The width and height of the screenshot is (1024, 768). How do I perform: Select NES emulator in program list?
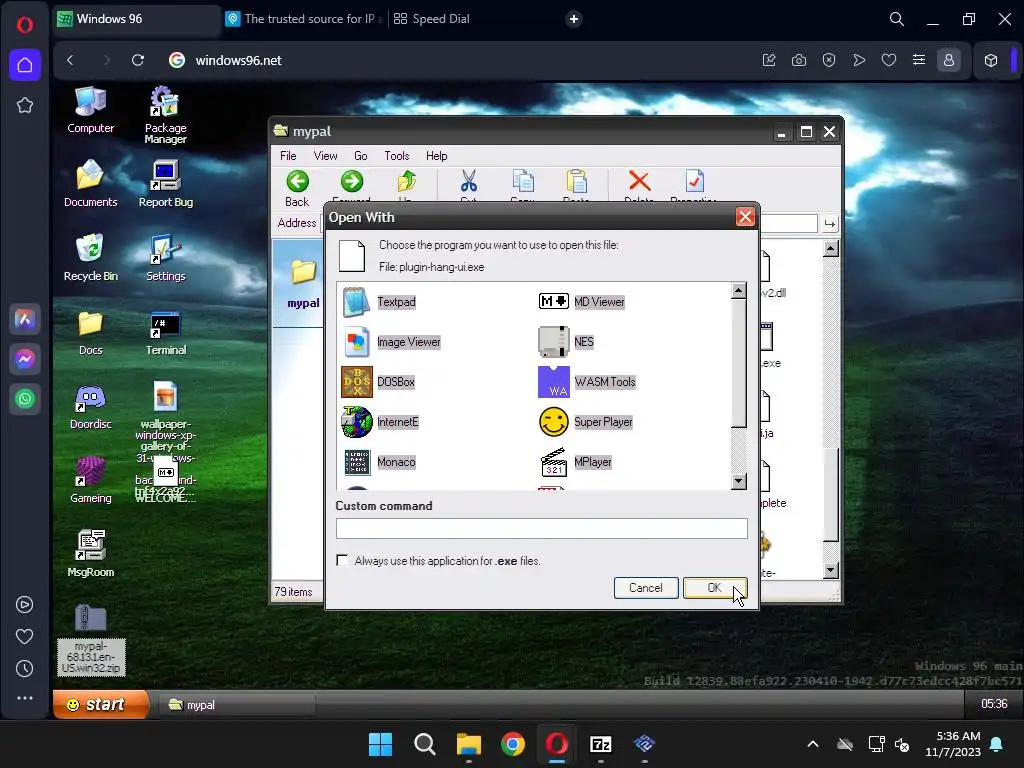tap(566, 342)
